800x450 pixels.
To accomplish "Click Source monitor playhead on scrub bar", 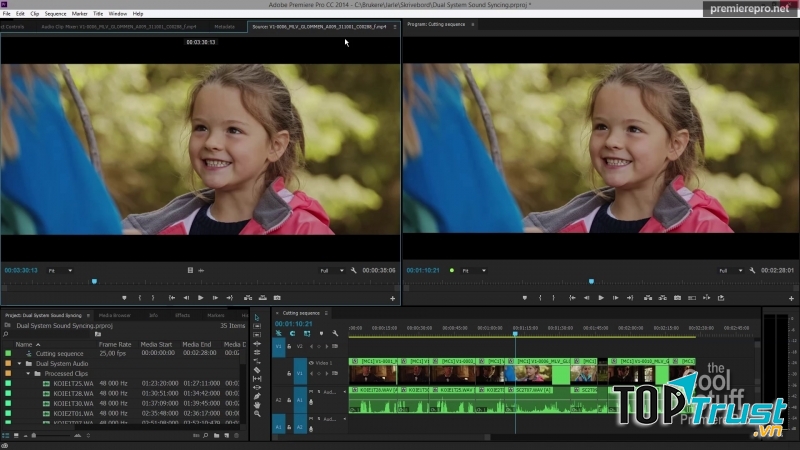I will coord(94,282).
